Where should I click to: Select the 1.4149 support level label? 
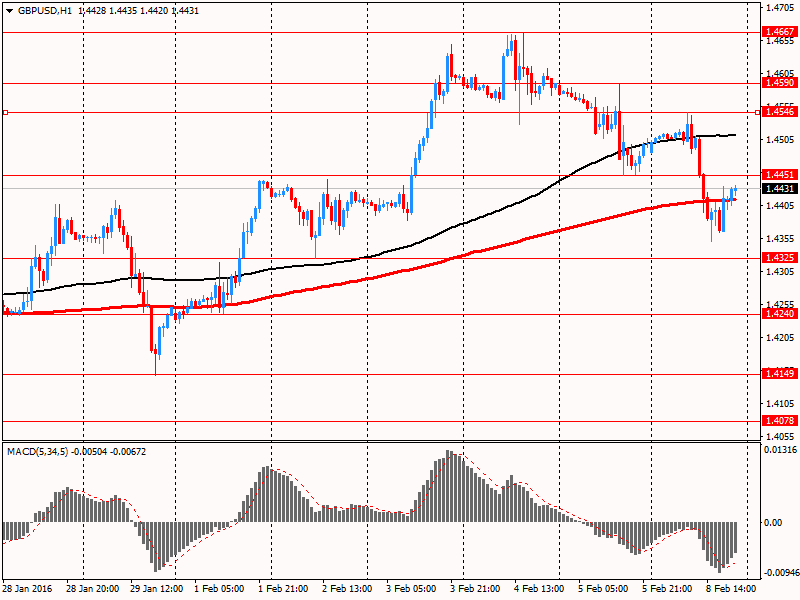pos(780,374)
